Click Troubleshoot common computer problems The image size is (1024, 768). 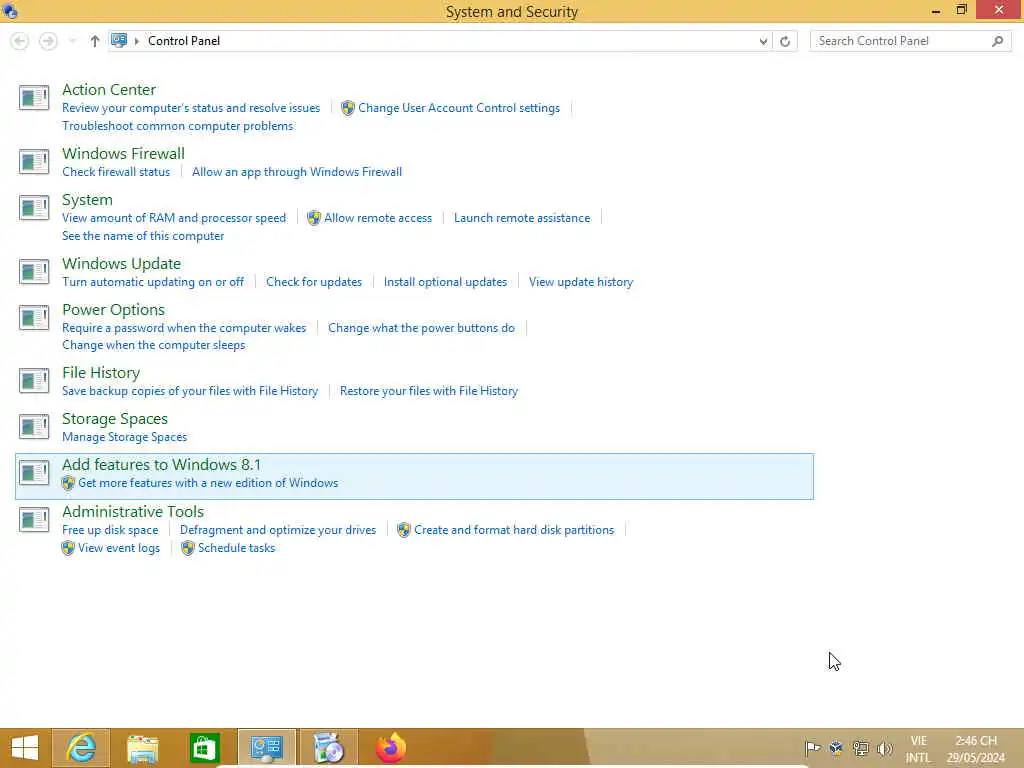178,125
